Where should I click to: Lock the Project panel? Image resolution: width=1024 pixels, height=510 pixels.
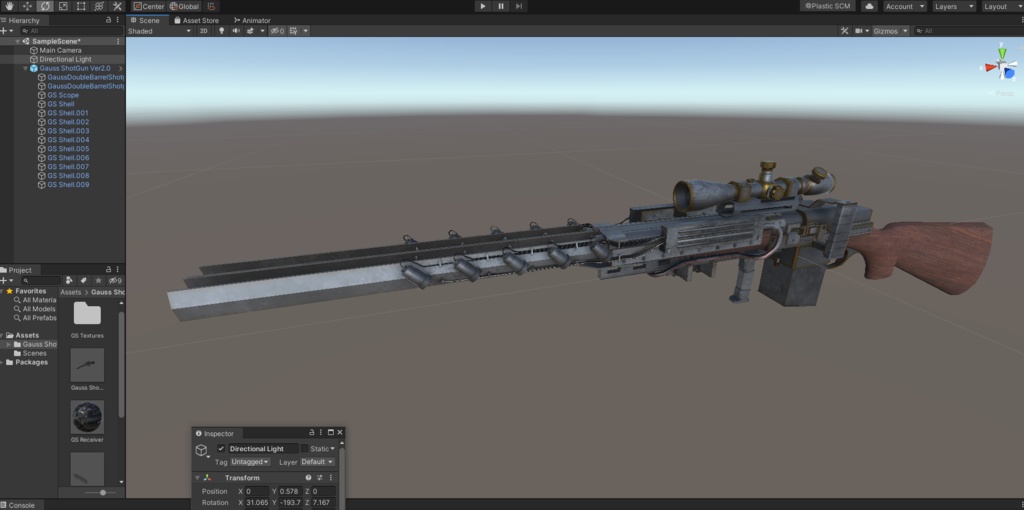[108, 269]
